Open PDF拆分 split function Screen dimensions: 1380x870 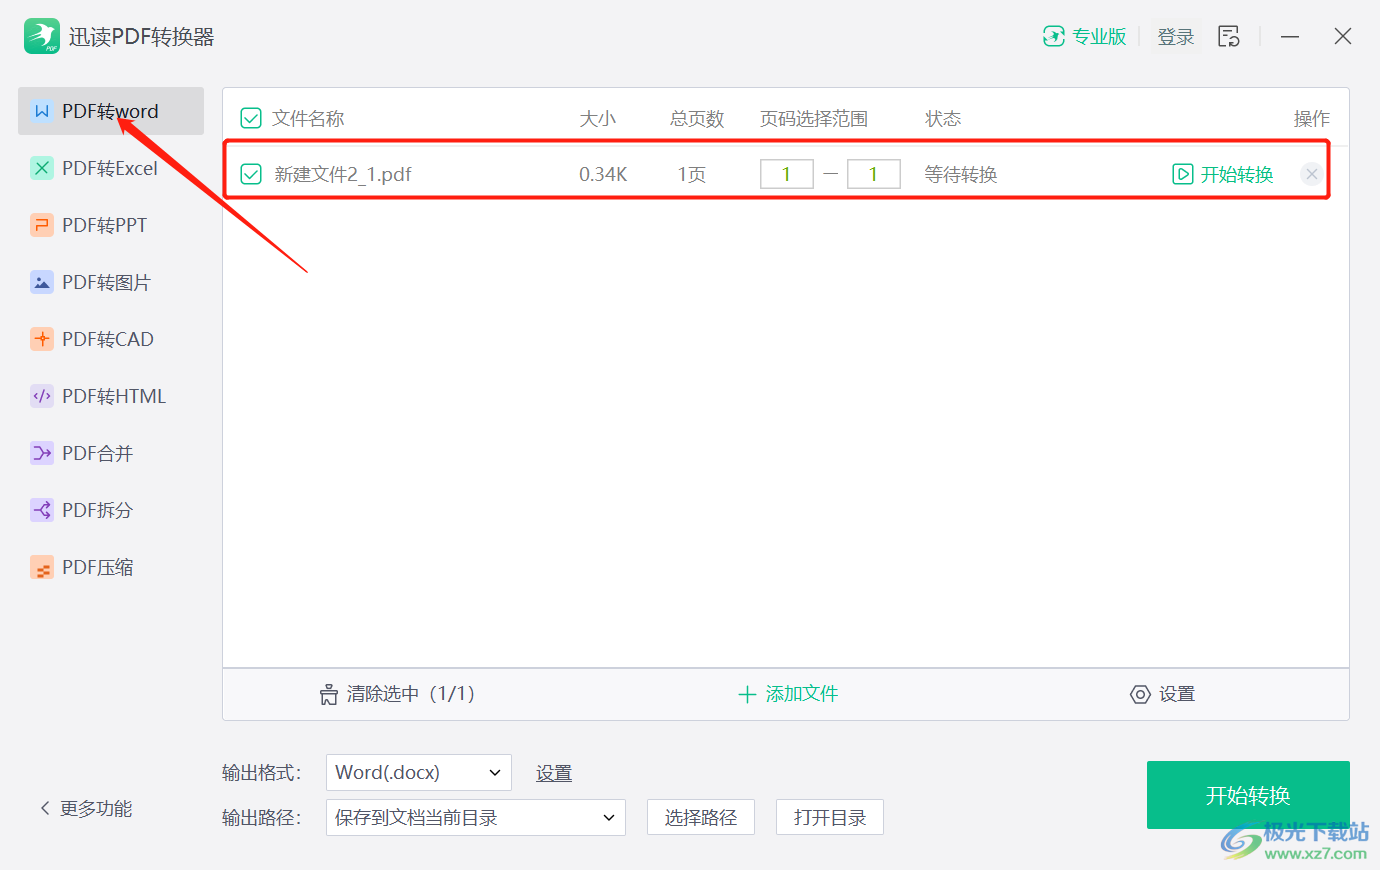pyautogui.click(x=111, y=510)
